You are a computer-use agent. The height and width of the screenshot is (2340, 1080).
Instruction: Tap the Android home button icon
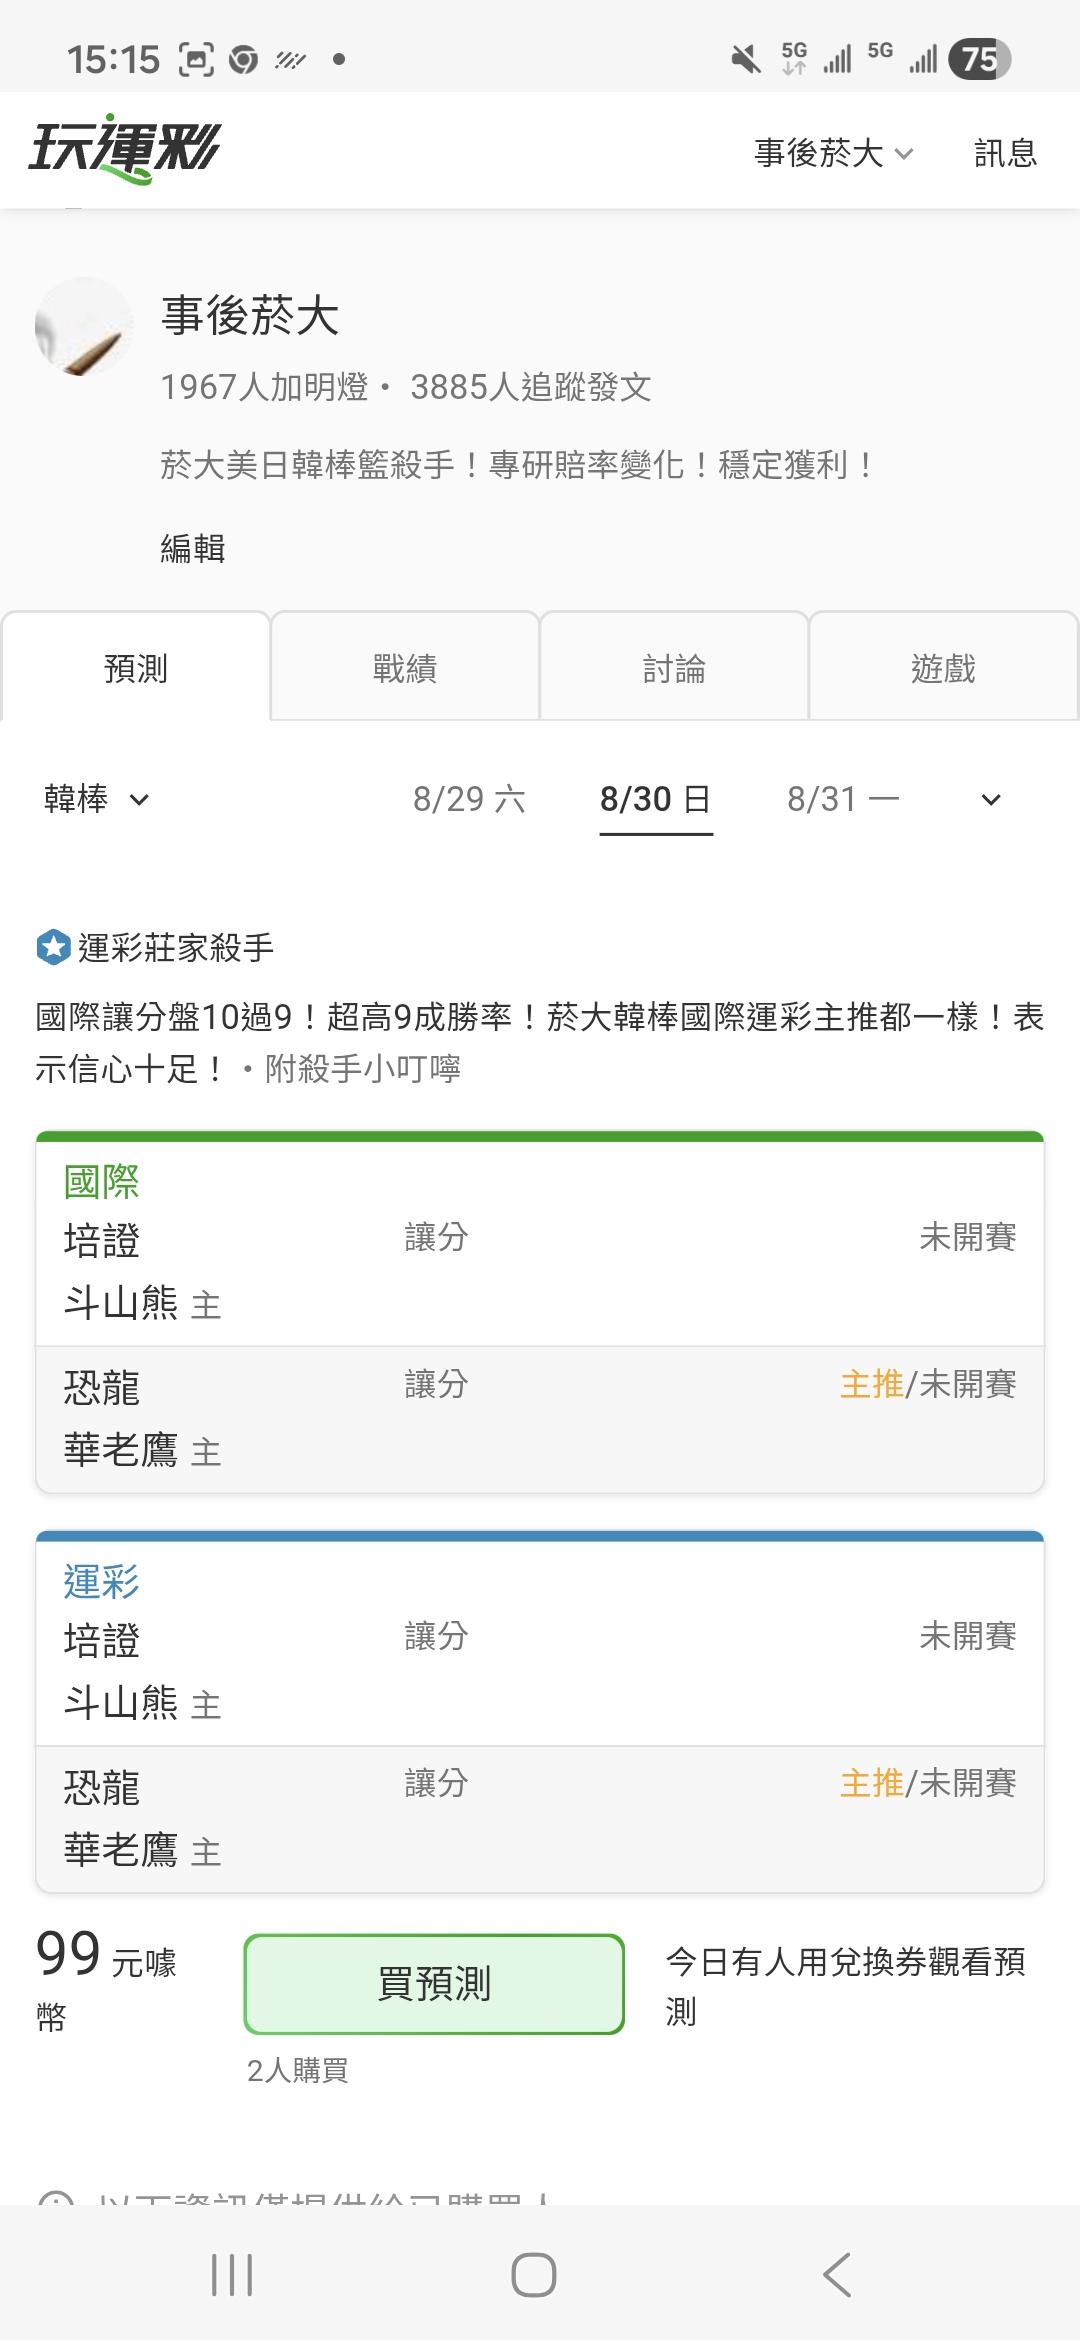(534, 2275)
